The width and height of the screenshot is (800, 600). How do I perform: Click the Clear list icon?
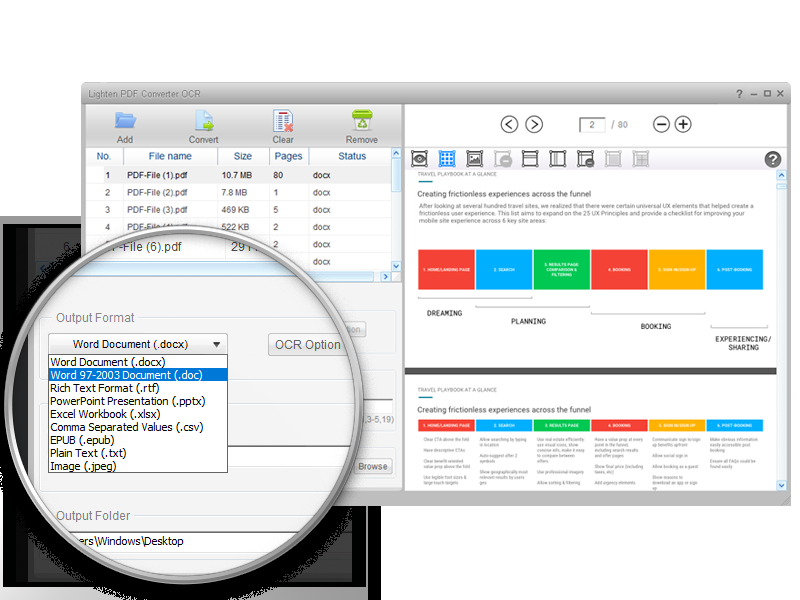(x=283, y=121)
